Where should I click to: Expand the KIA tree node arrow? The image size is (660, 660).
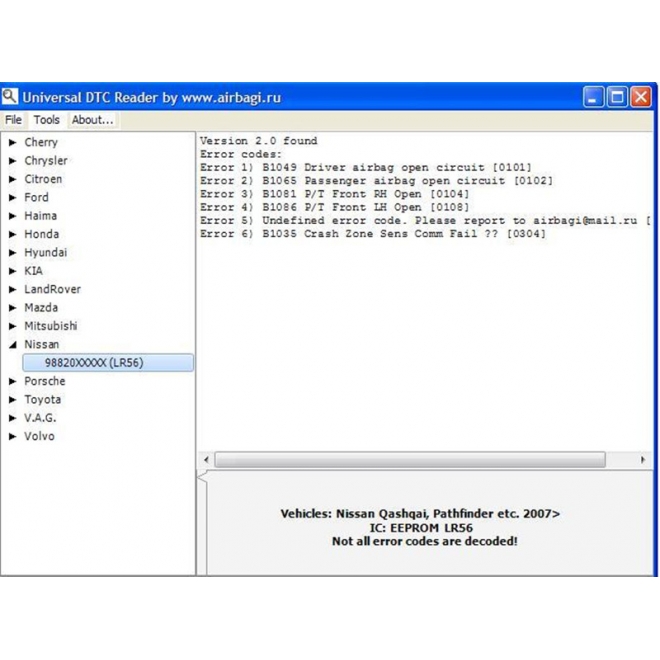coord(13,271)
